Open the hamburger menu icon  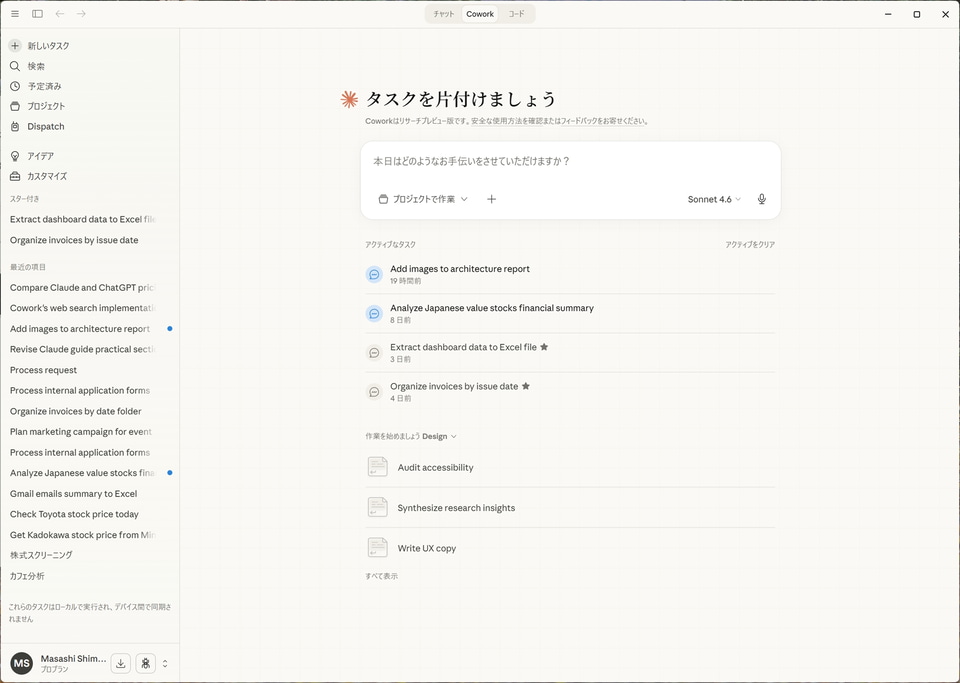(x=15, y=13)
